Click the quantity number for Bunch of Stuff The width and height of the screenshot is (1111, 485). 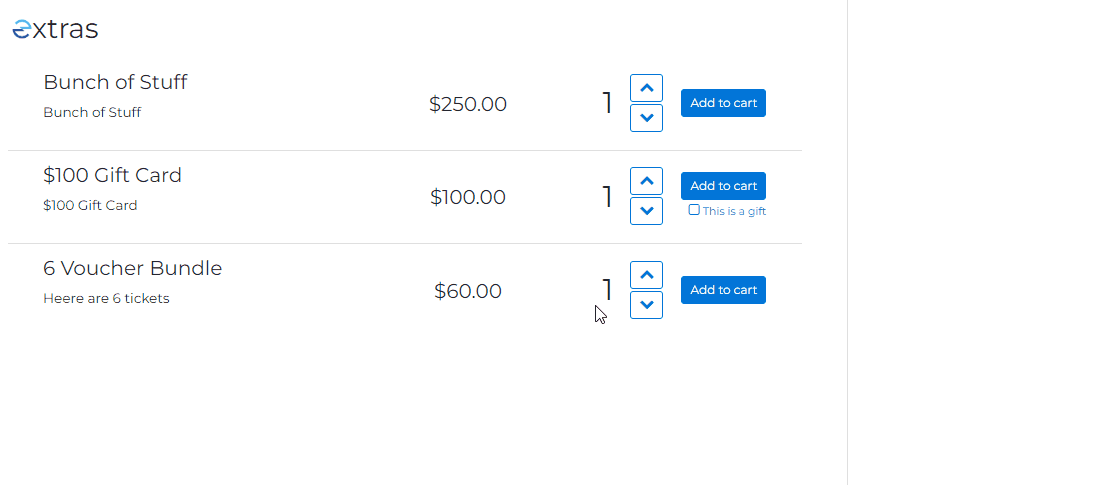click(607, 103)
